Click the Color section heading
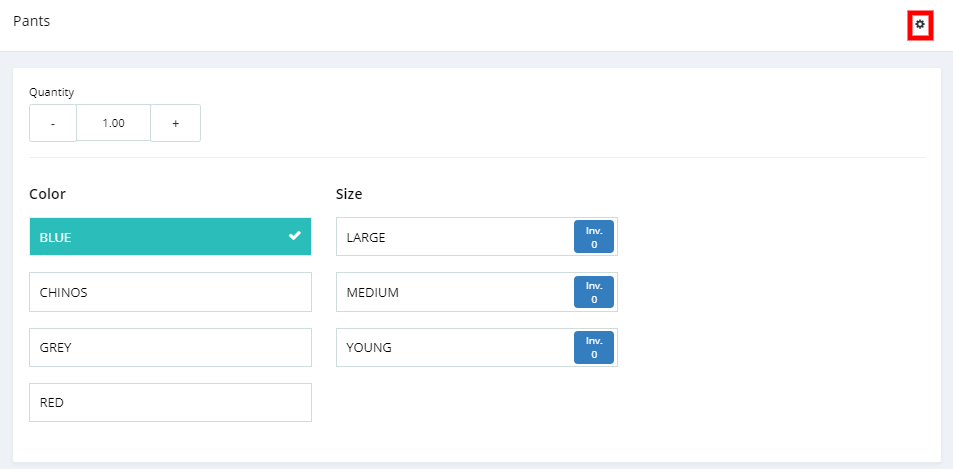The height and width of the screenshot is (469, 953). pos(47,194)
